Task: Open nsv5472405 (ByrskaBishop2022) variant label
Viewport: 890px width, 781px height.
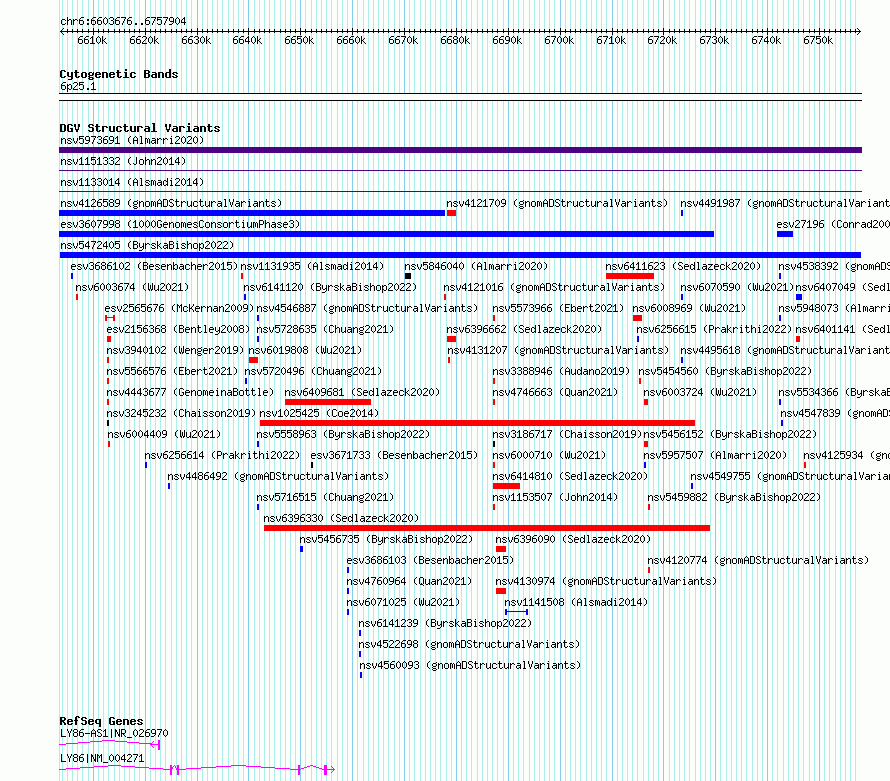Action: coord(147,245)
